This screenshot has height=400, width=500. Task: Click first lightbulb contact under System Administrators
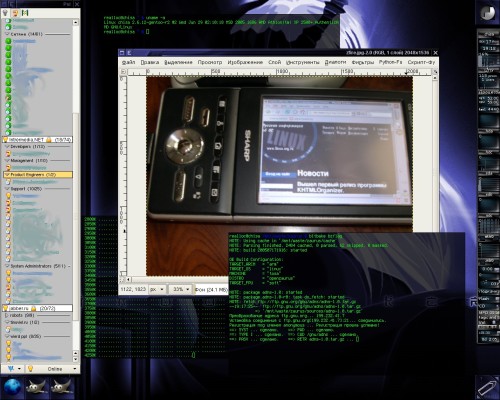[8, 273]
